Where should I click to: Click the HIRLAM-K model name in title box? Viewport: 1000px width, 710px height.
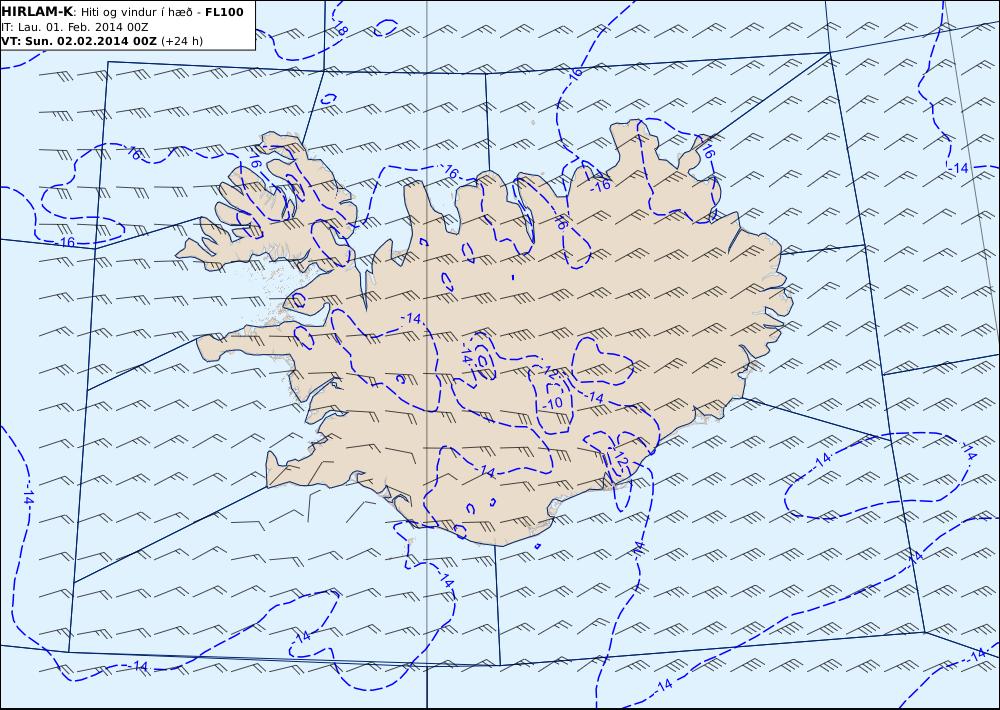point(37,12)
